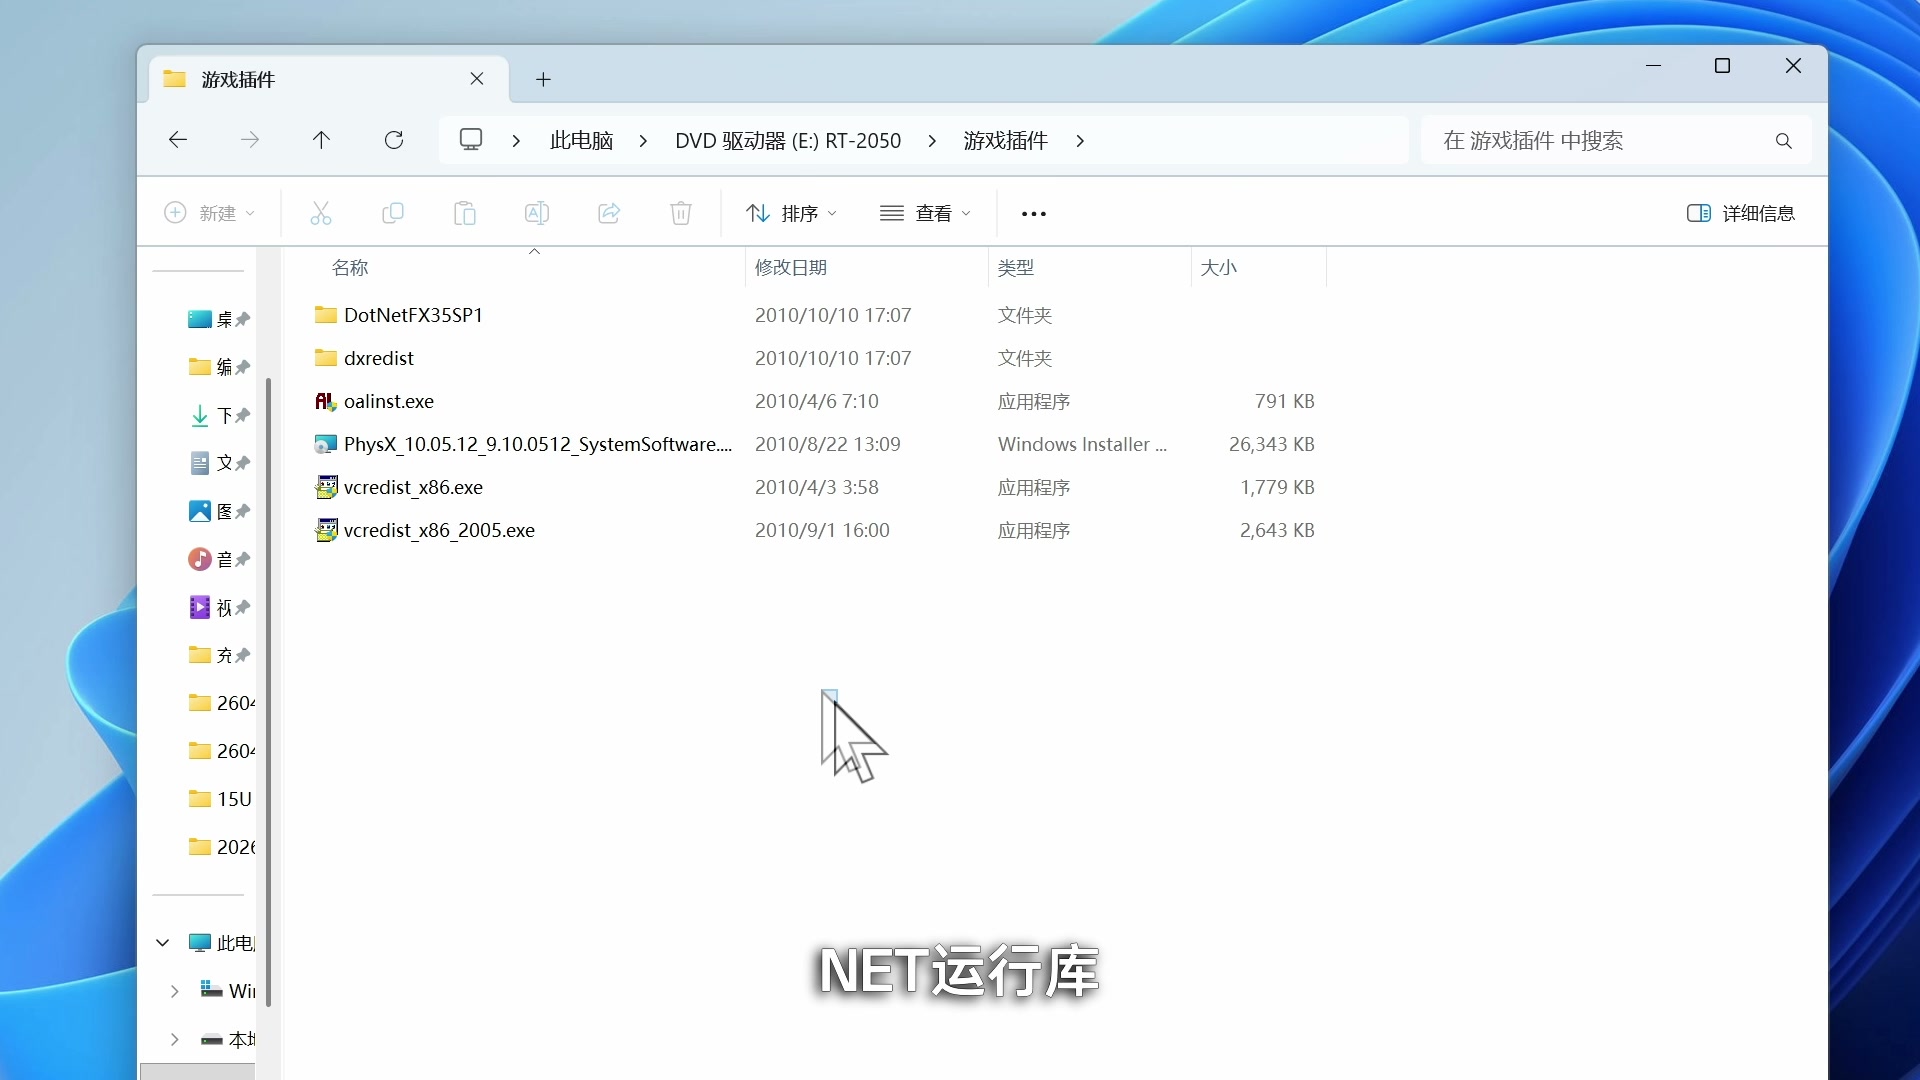This screenshot has width=1920, height=1080.
Task: Open the 15U folder in sidebar
Action: (220, 799)
